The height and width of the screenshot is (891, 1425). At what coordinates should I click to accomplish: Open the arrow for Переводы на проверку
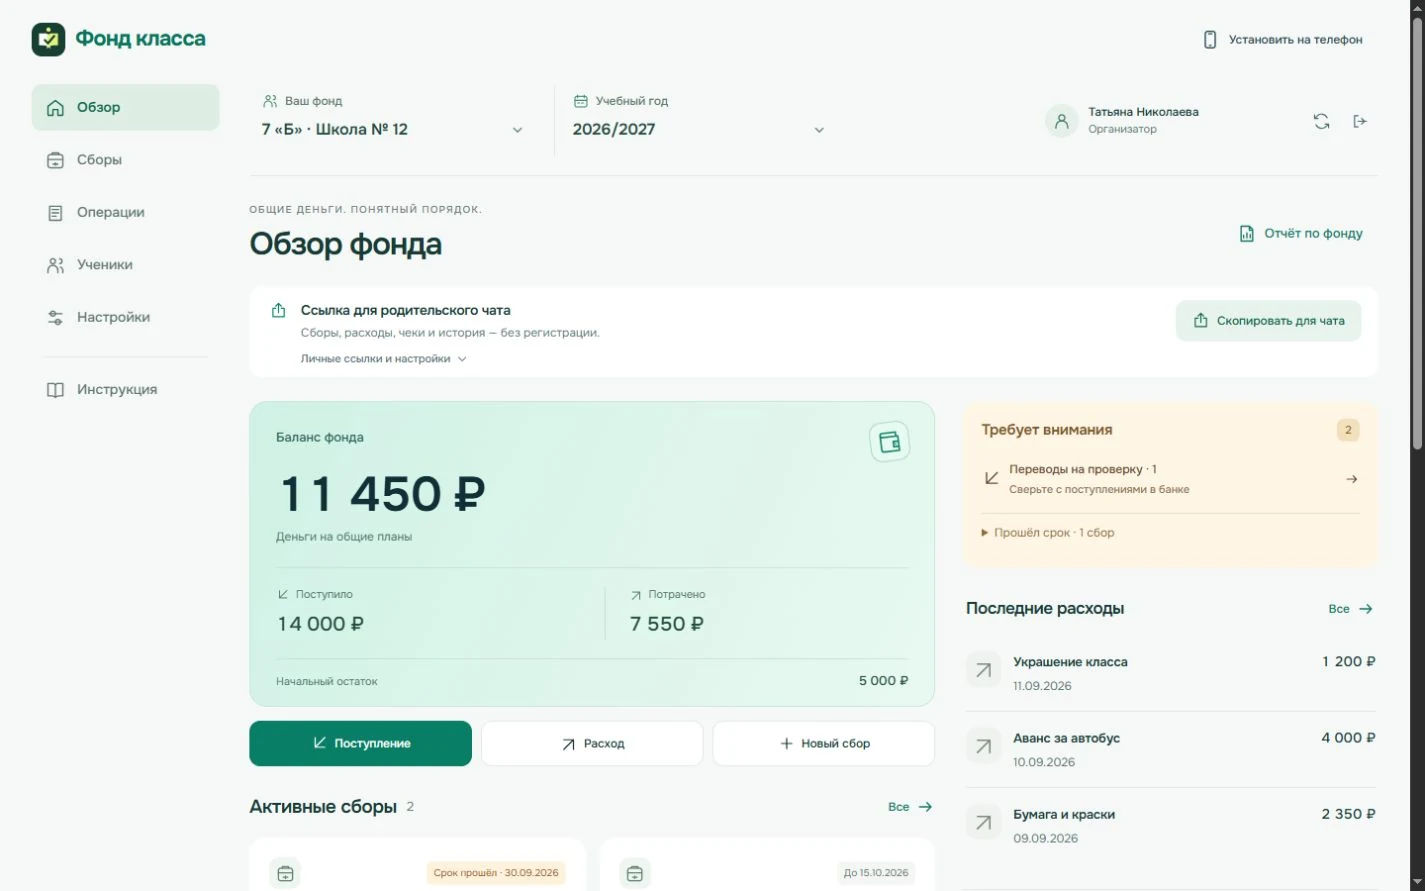[x=1351, y=479]
